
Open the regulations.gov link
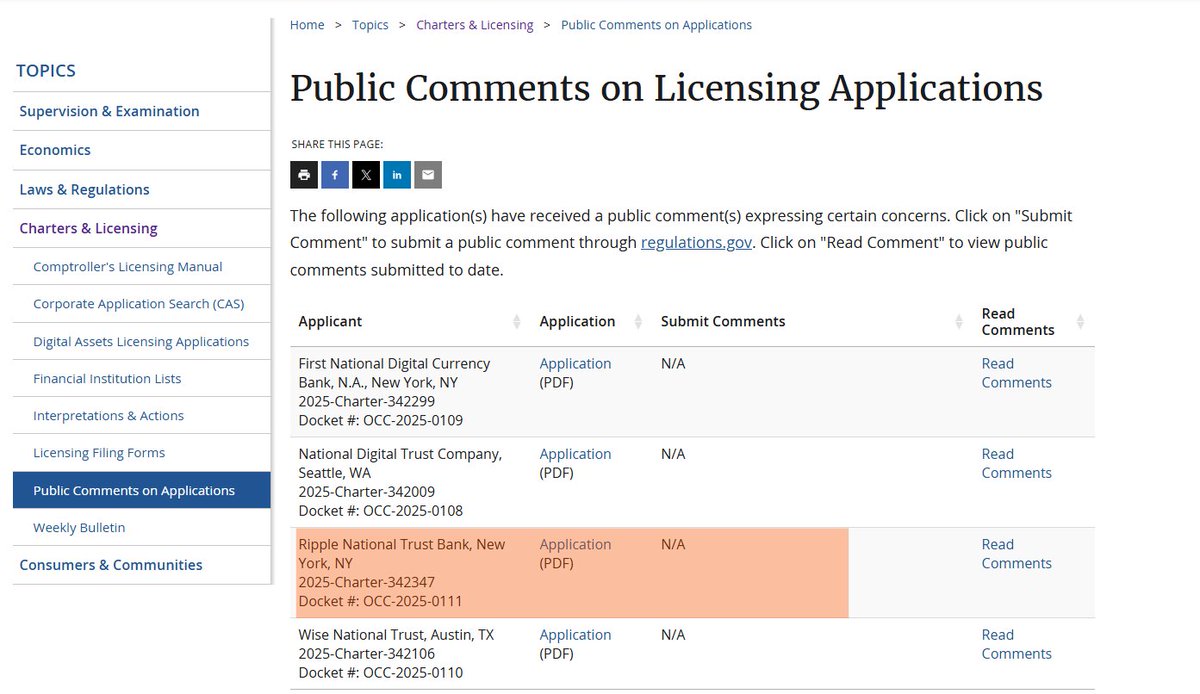point(696,242)
